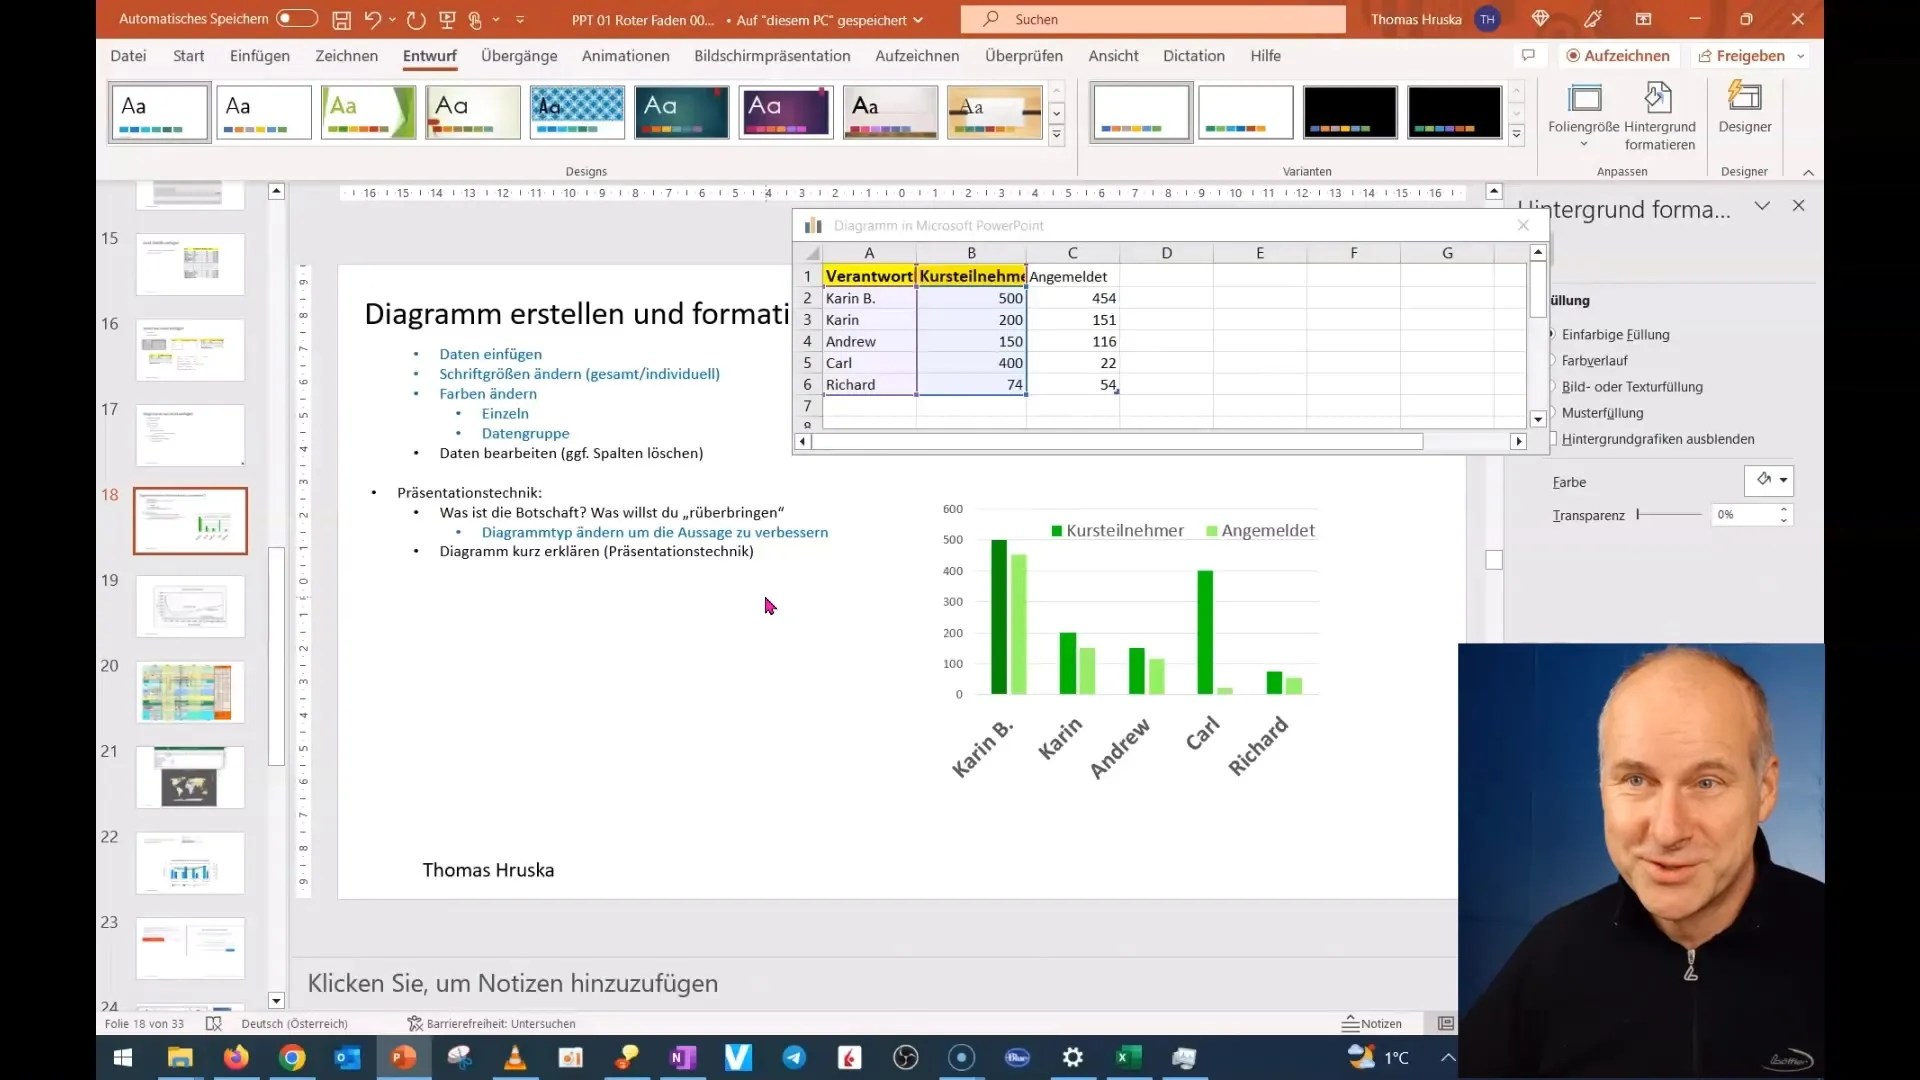1920x1080 pixels.
Task: Open Datei menu in ribbon
Action: [128, 55]
